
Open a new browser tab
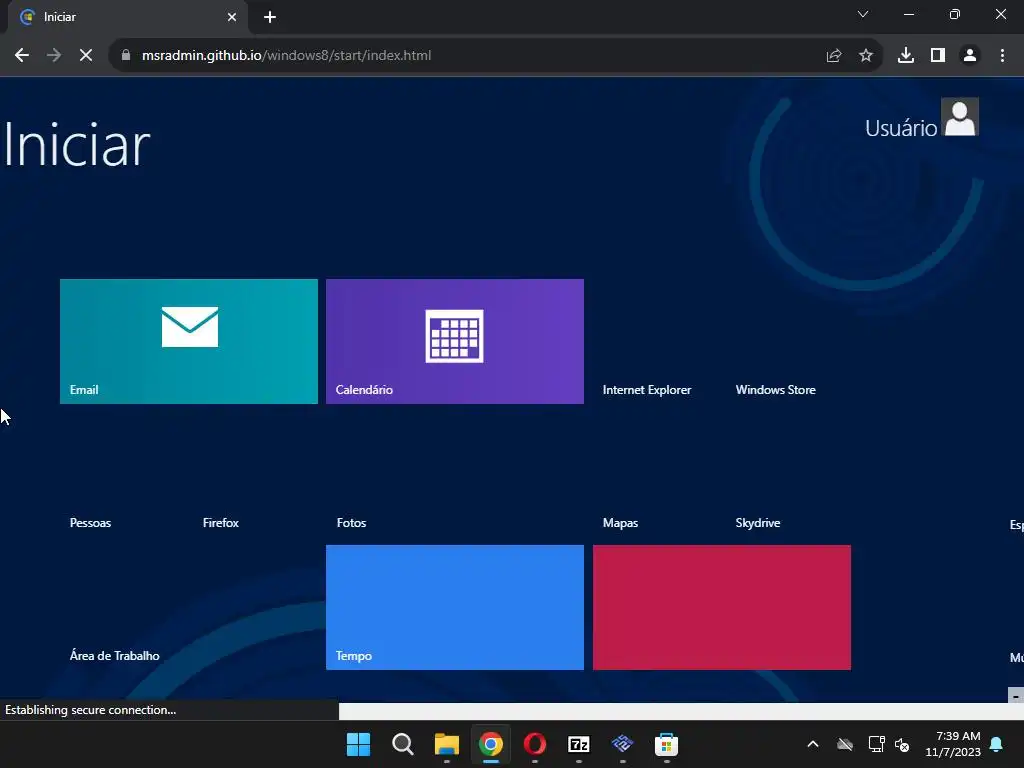(270, 17)
